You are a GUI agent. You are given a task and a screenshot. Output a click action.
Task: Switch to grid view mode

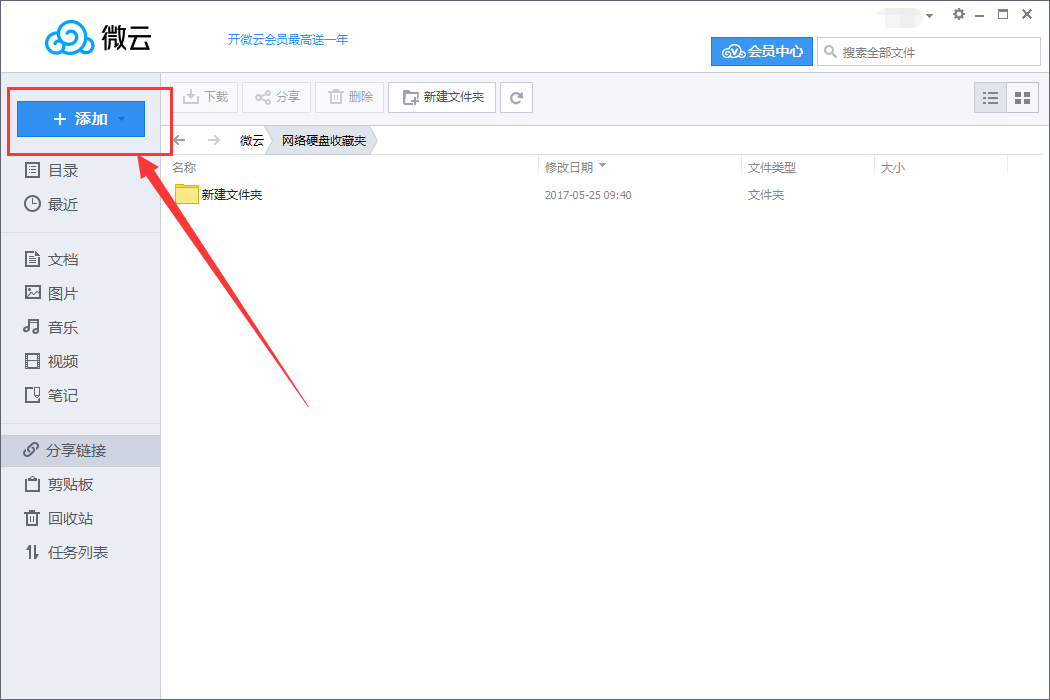tap(1022, 97)
